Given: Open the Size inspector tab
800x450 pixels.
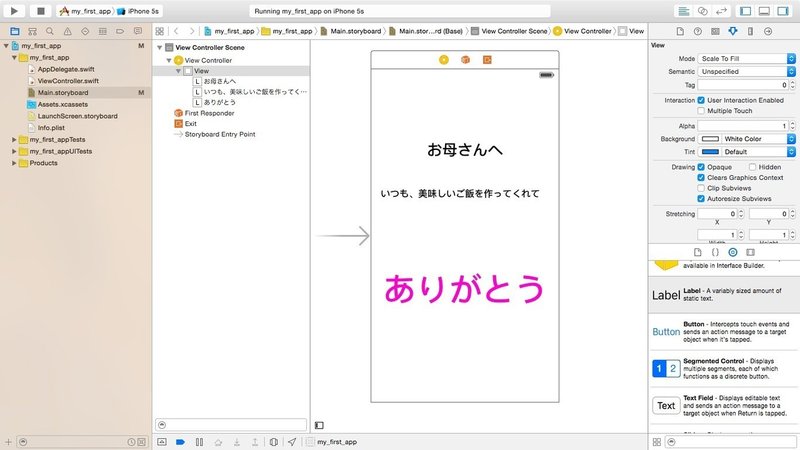Looking at the screenshot, I should tap(750, 31).
